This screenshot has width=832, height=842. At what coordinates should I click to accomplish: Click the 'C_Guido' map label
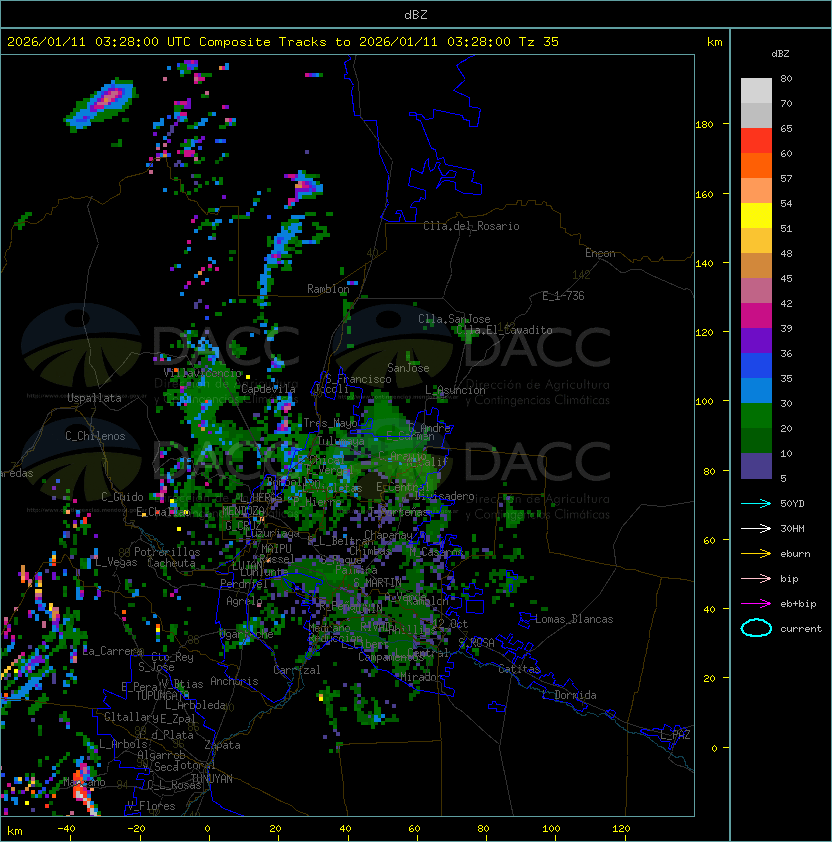pyautogui.click(x=122, y=497)
